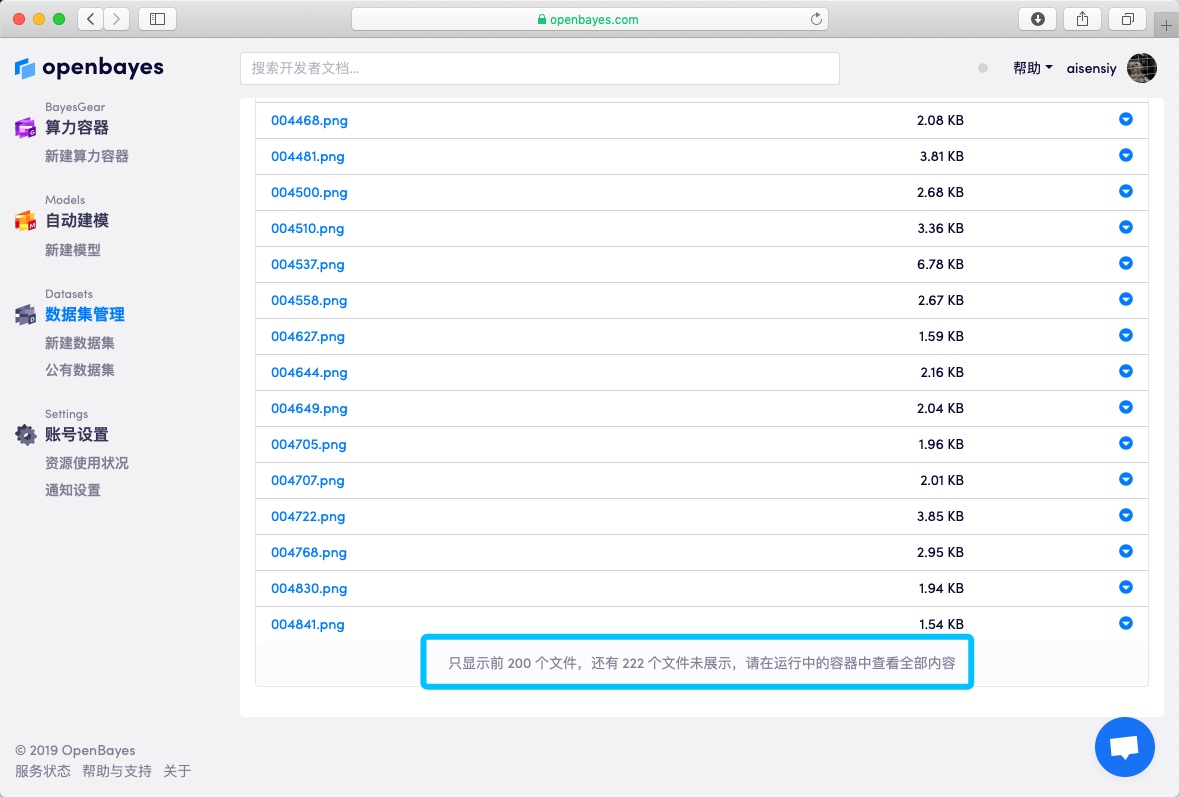Click the Safari downloads icon

tap(1037, 19)
